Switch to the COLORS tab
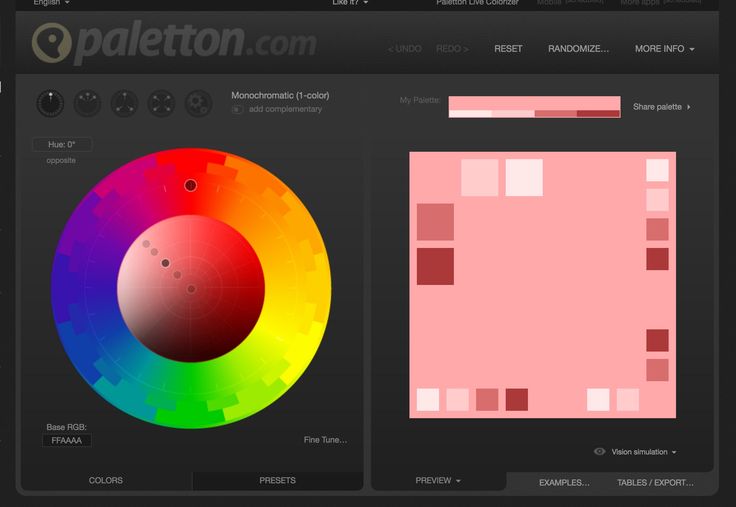 [106, 481]
